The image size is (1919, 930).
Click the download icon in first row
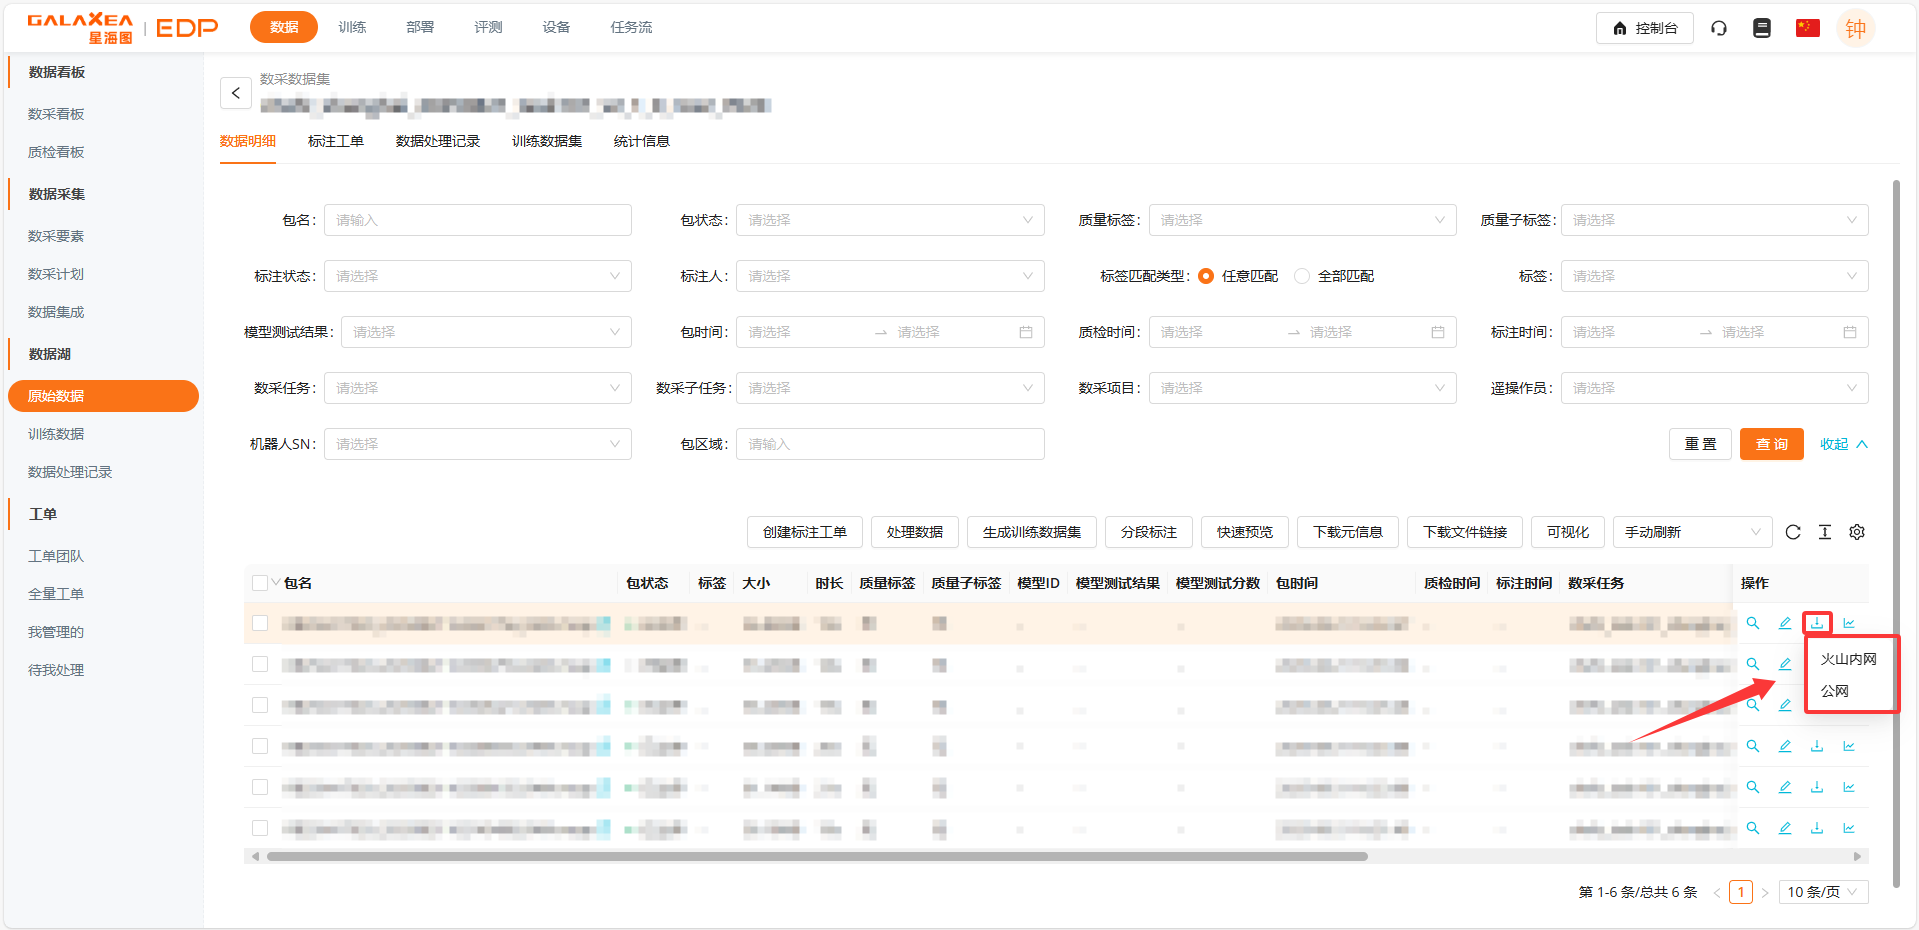[x=1816, y=623]
